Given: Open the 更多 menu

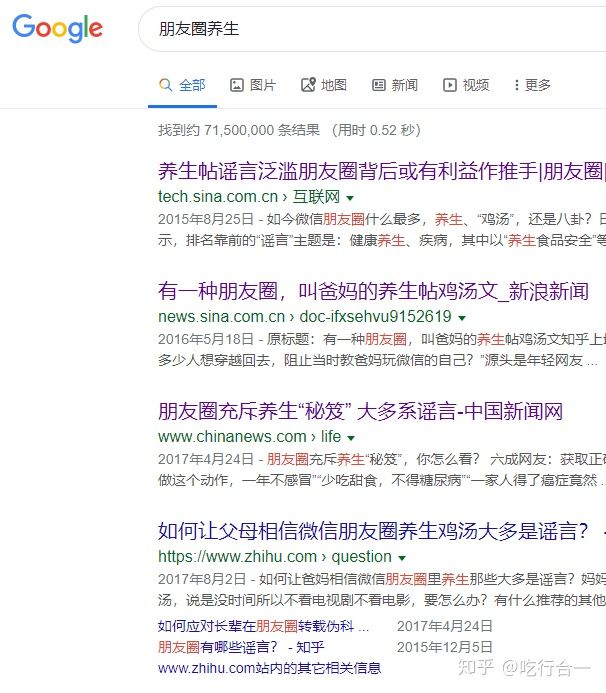Looking at the screenshot, I should pyautogui.click(x=532, y=85).
